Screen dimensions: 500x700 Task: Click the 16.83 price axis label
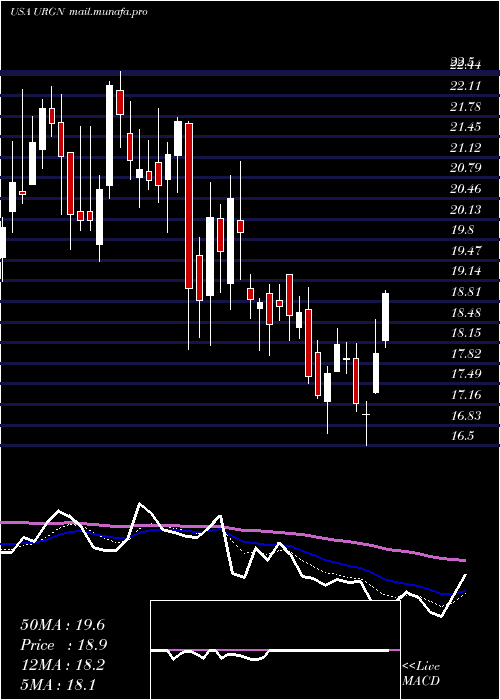pyautogui.click(x=466, y=416)
